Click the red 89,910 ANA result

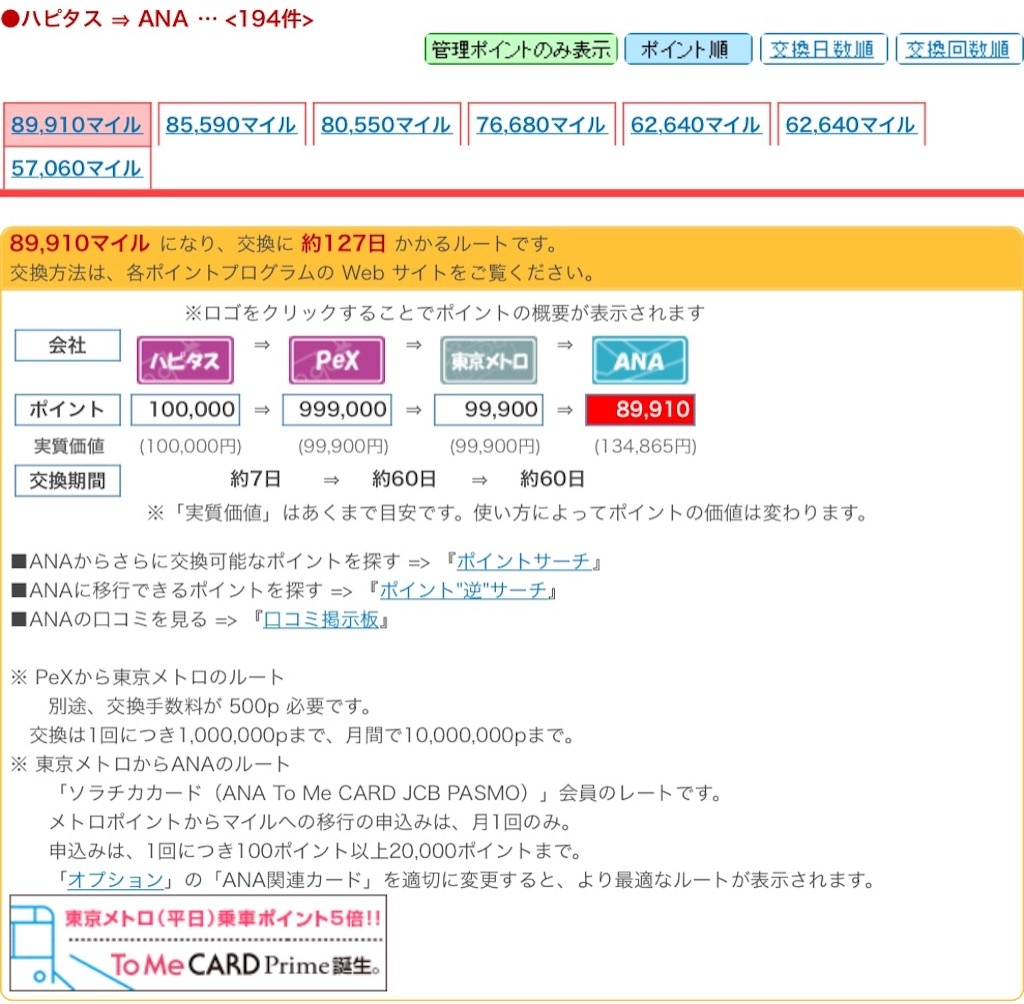[640, 410]
